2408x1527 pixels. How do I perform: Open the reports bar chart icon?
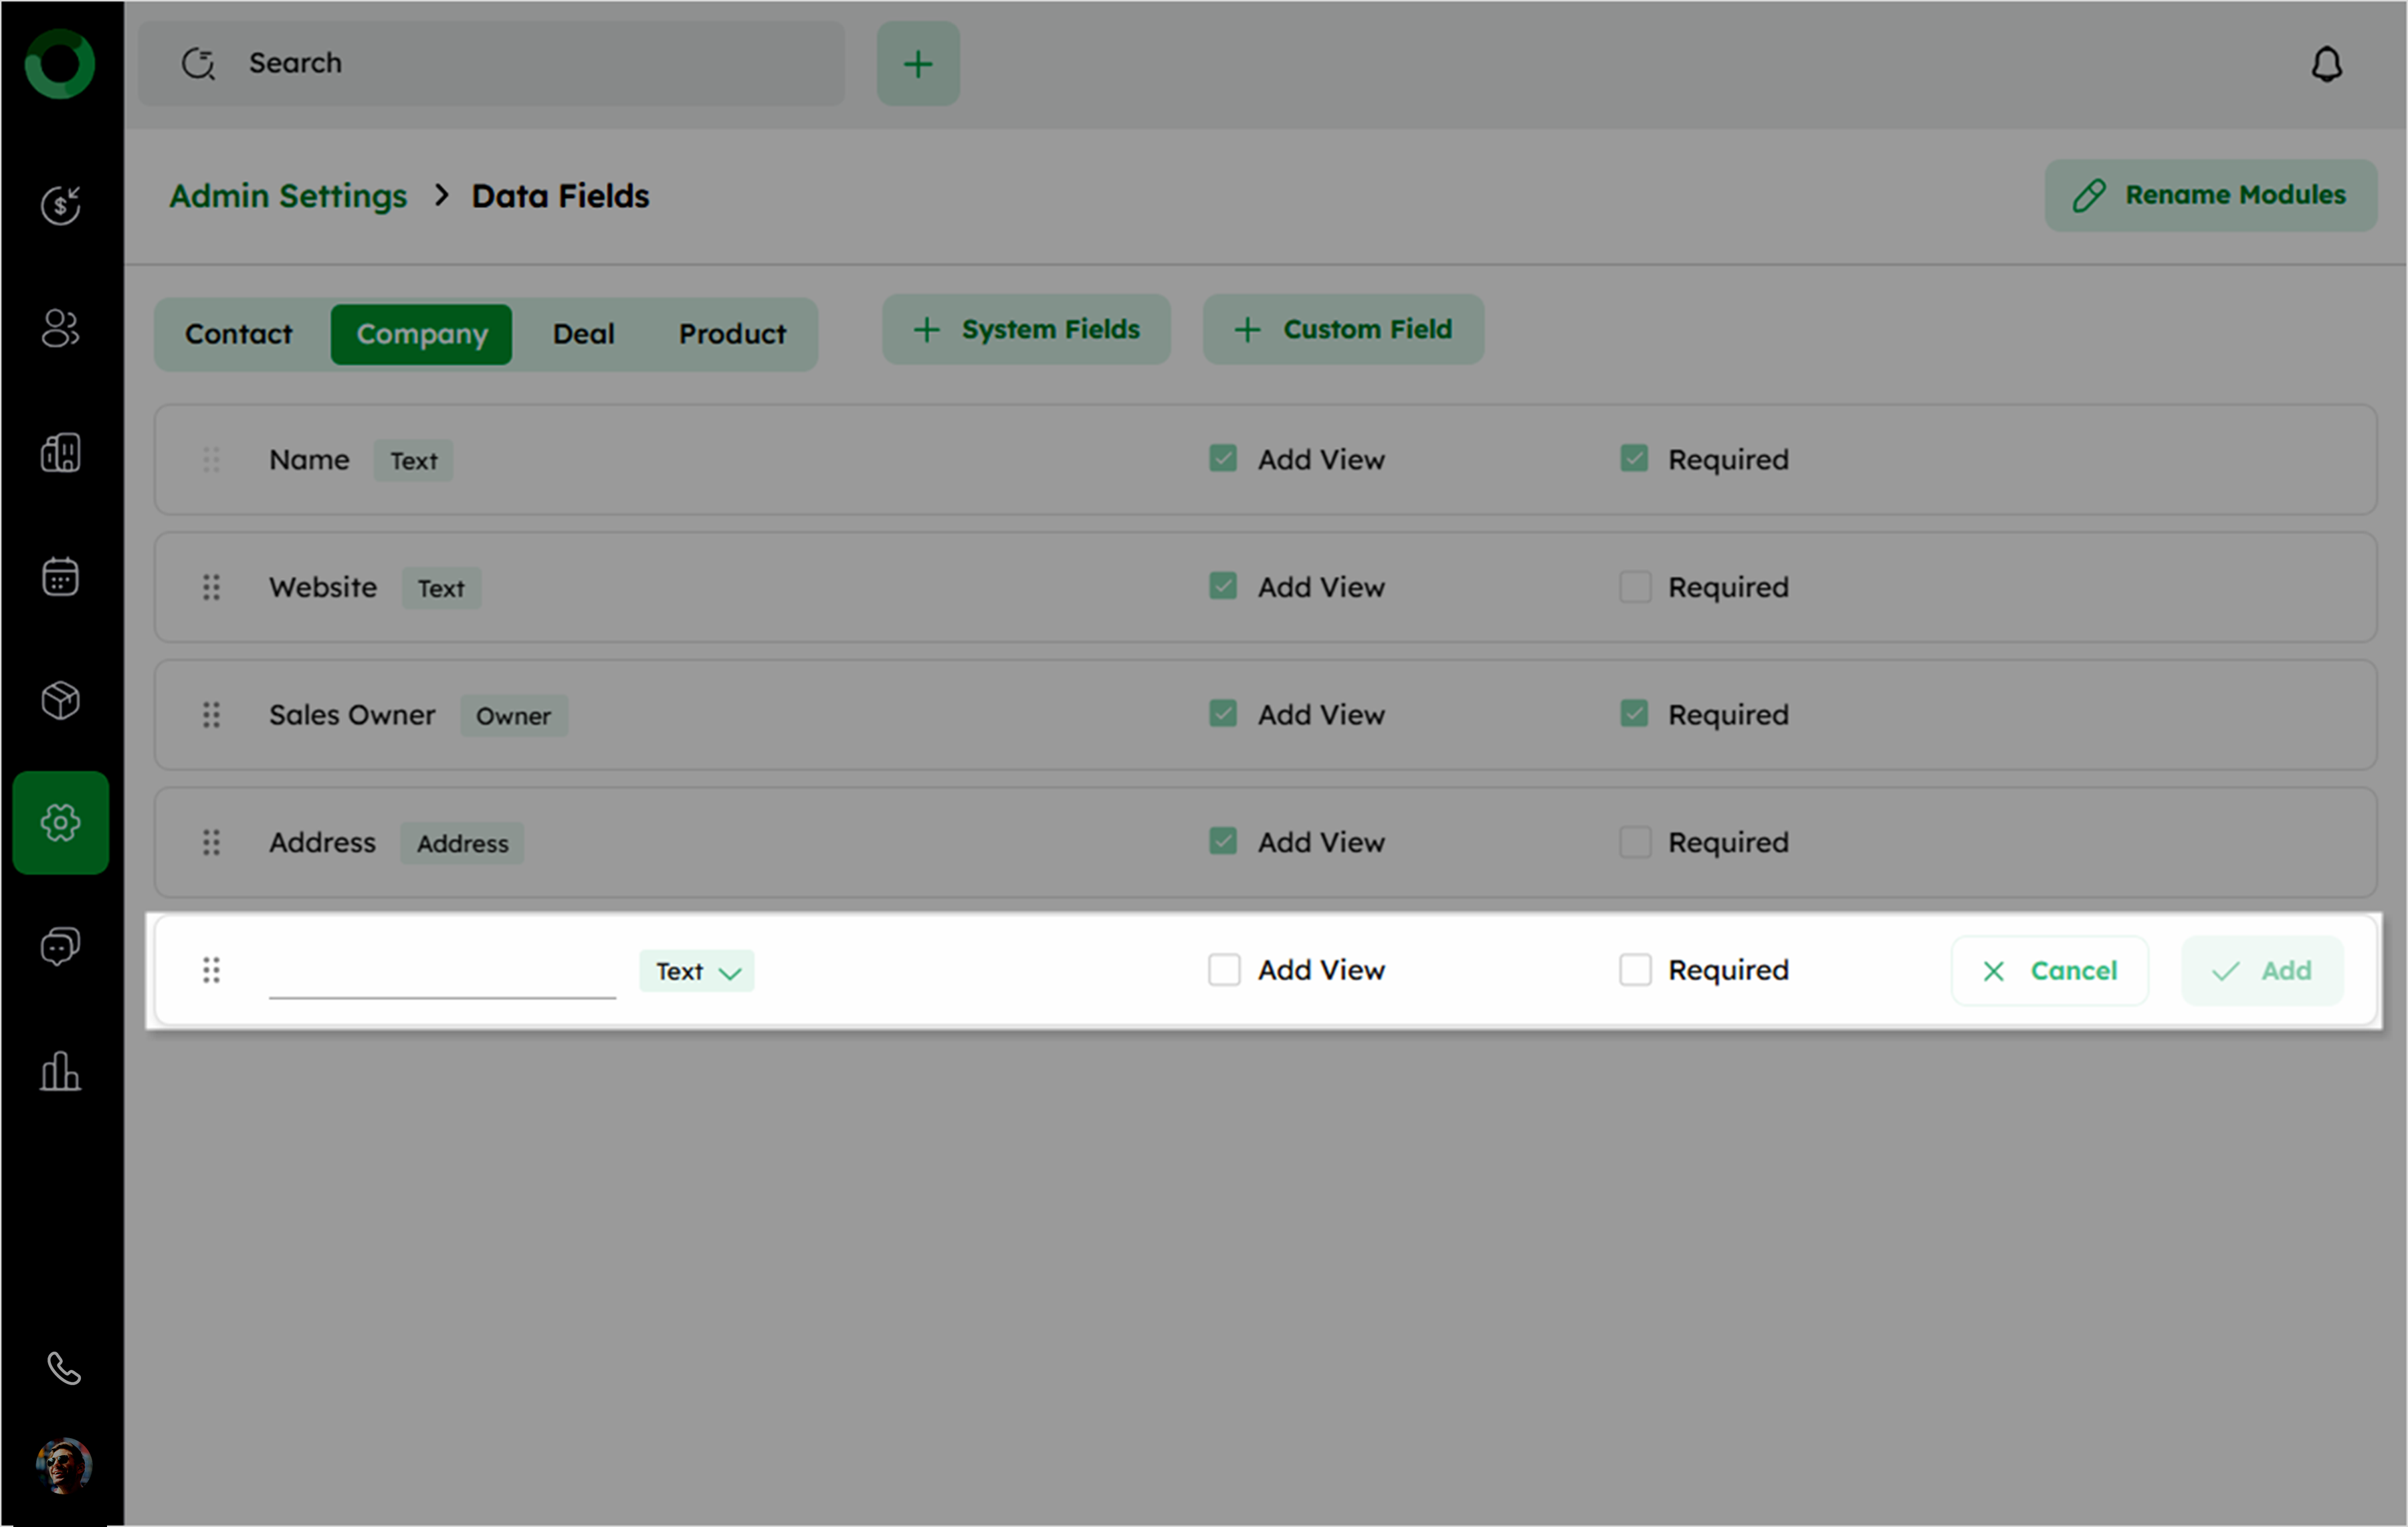pyautogui.click(x=60, y=1071)
